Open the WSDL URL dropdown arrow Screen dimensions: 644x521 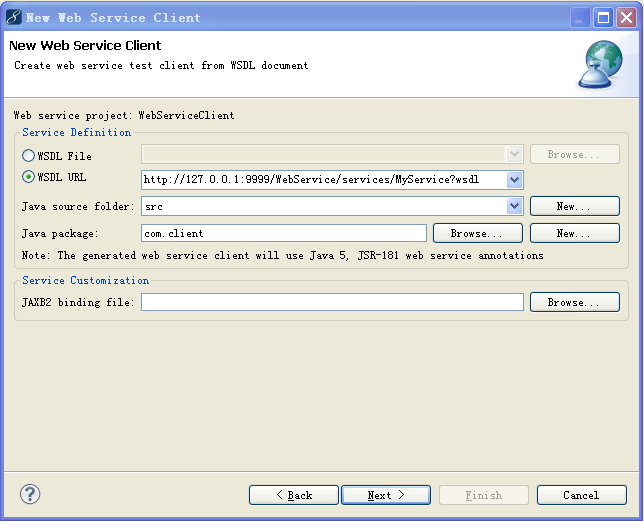tap(514, 180)
